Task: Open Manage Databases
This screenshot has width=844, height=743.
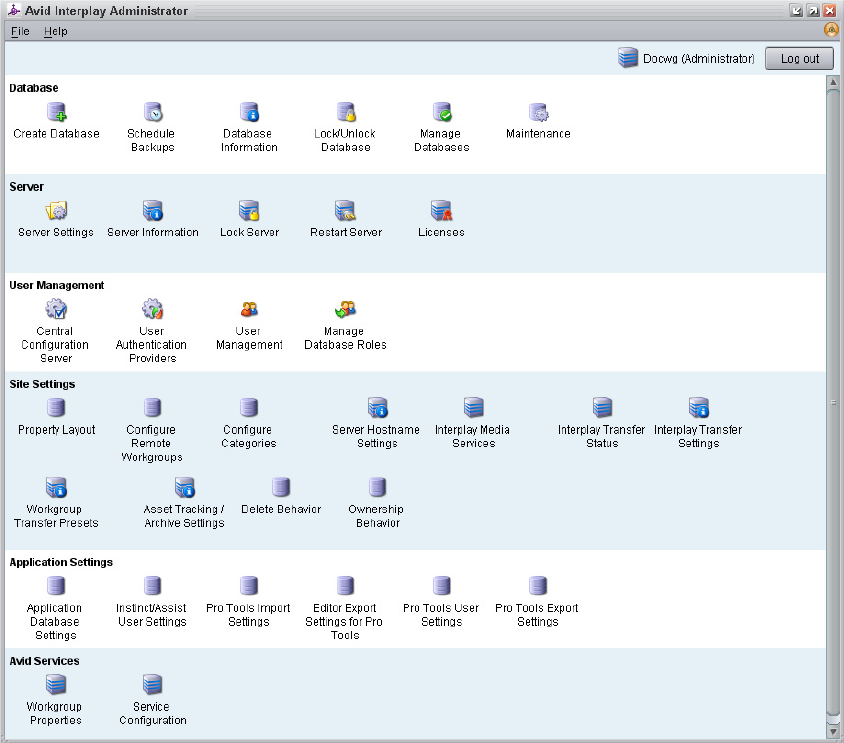Action: click(442, 112)
